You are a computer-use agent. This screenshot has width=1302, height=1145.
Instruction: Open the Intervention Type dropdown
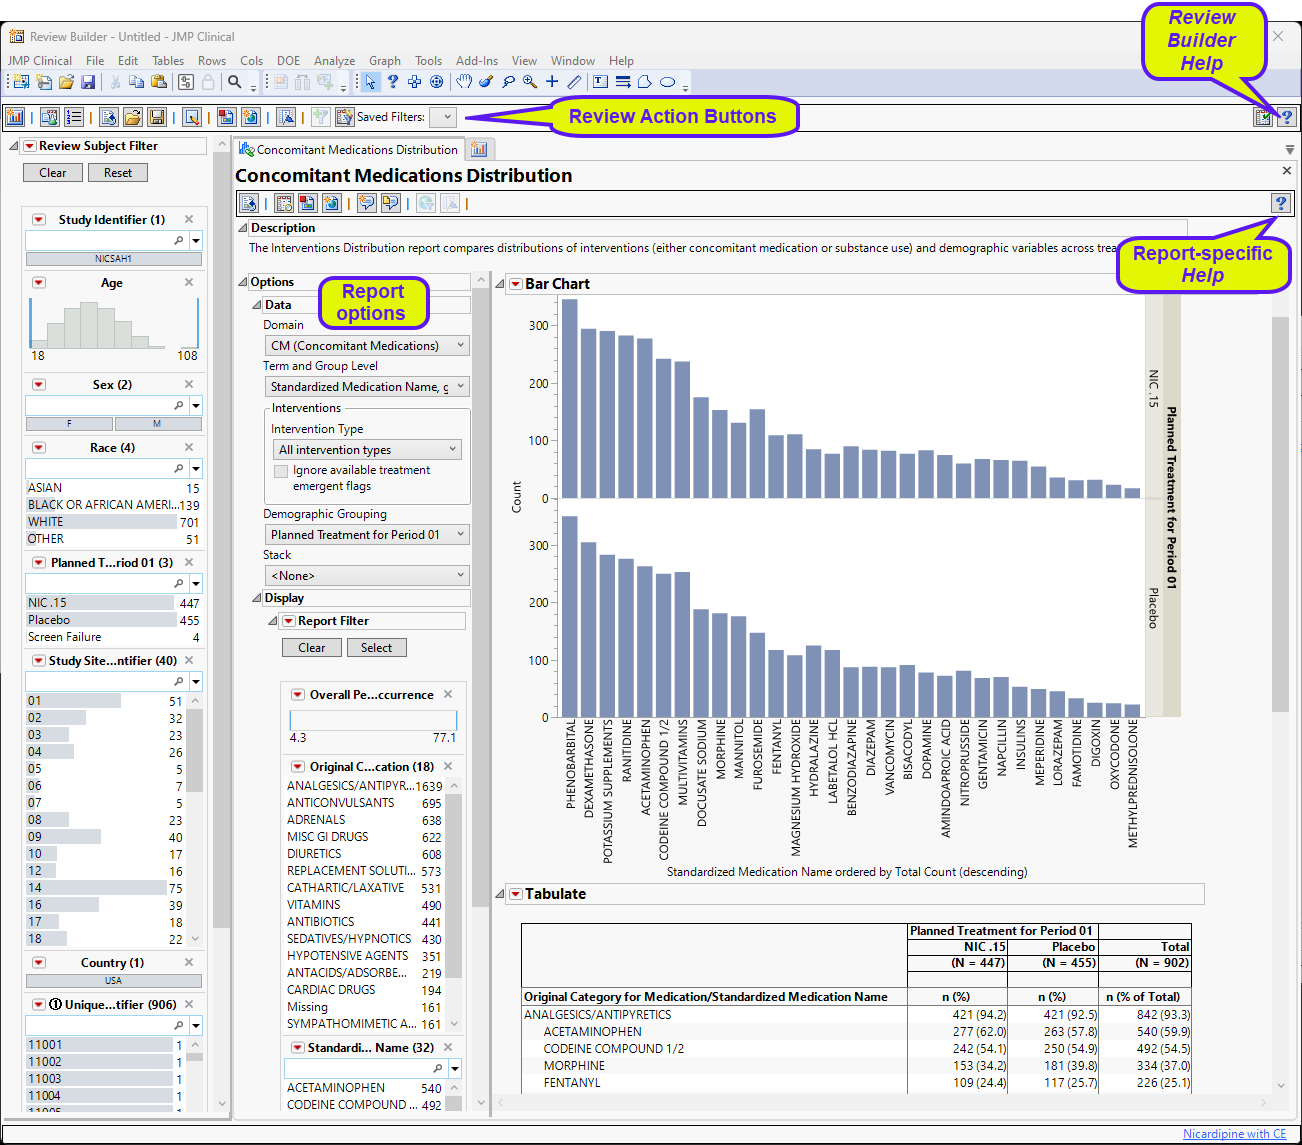coord(366,450)
